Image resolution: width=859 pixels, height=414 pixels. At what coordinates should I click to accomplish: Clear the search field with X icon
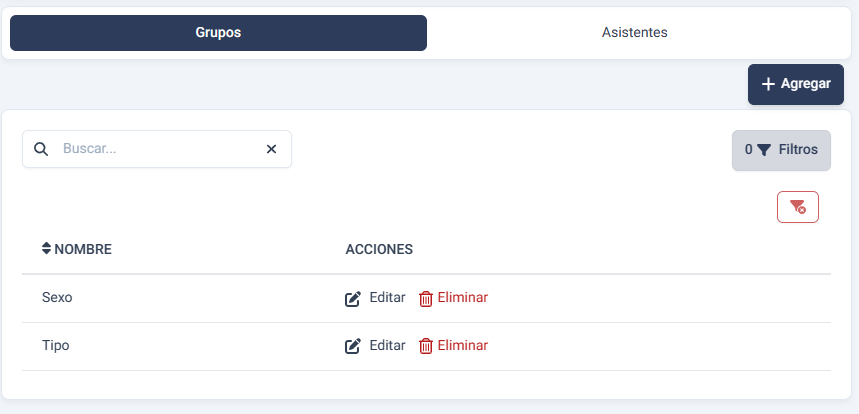[x=271, y=149]
